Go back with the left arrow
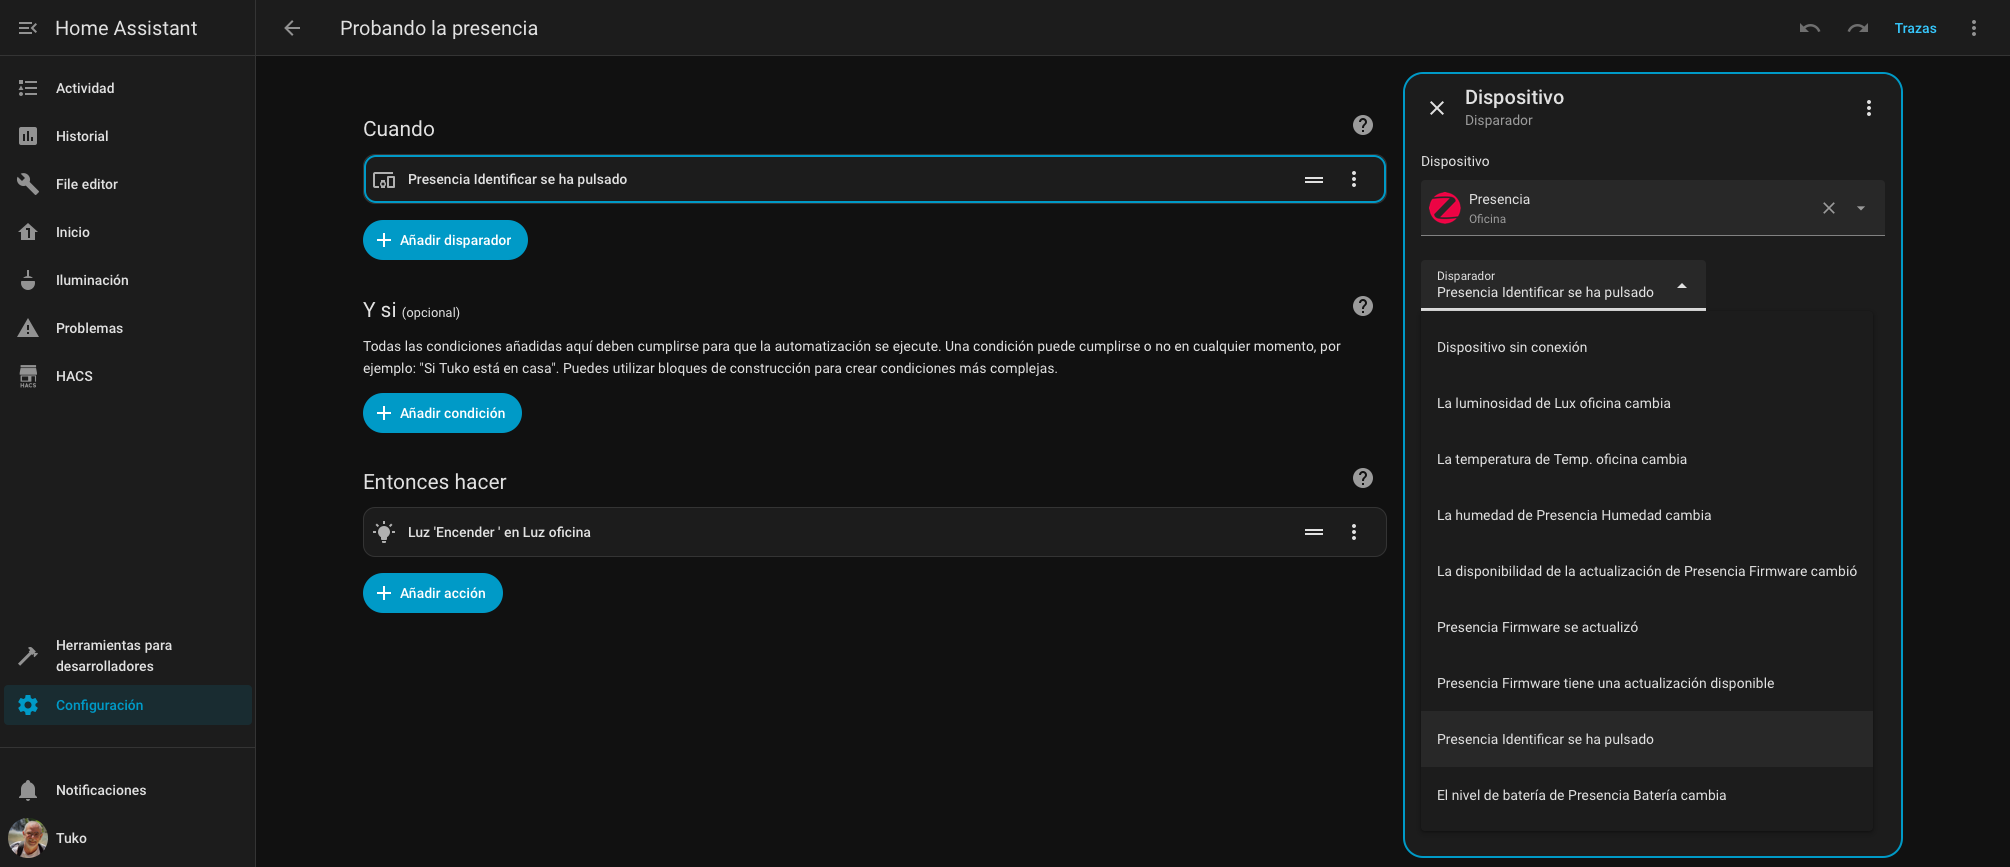This screenshot has height=867, width=2010. click(x=292, y=28)
